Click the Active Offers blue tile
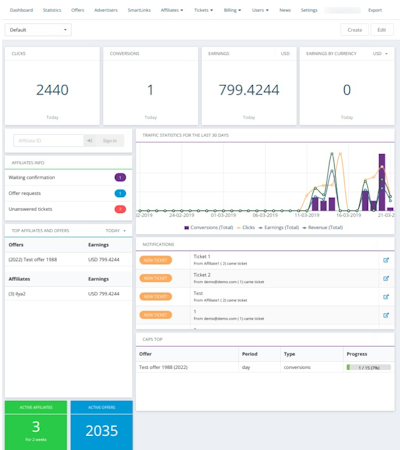This screenshot has height=450, width=400. [x=102, y=425]
